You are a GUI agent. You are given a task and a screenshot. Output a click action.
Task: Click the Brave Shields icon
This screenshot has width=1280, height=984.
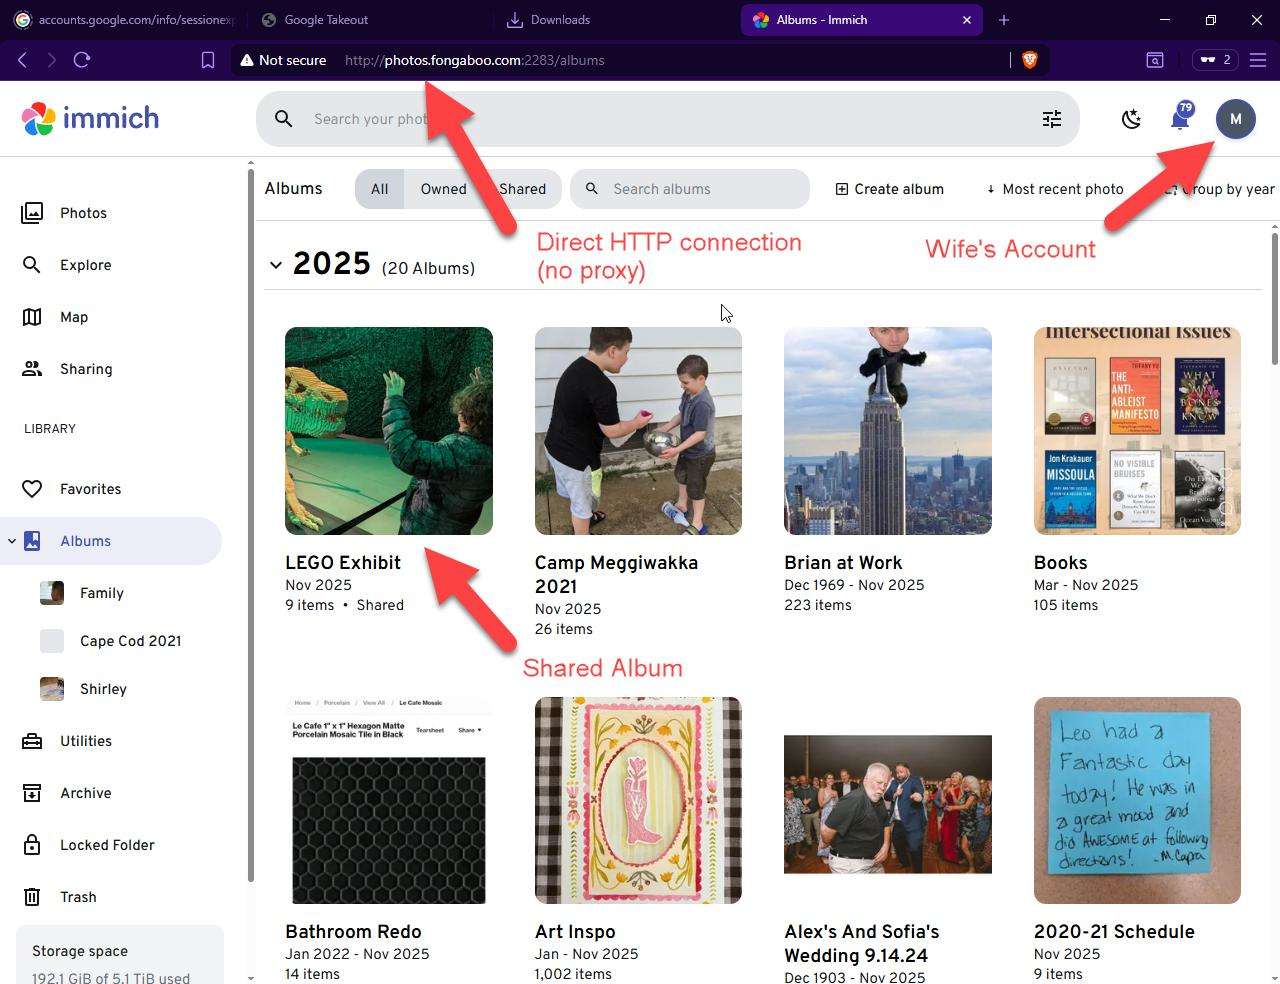coord(1030,60)
